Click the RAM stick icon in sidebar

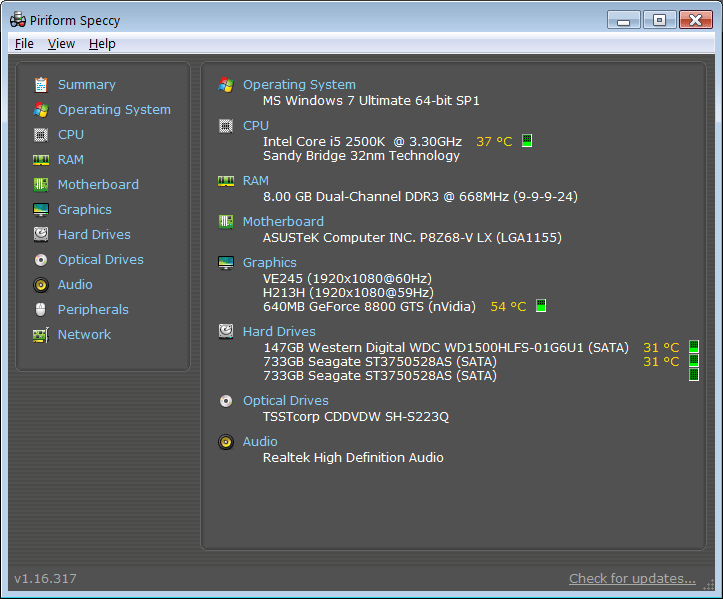click(x=41, y=160)
